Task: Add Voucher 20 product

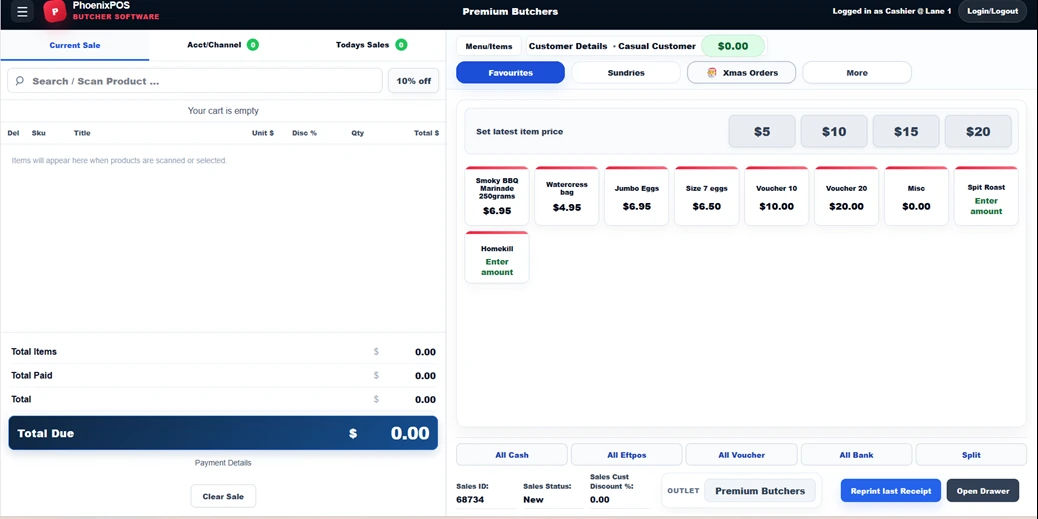Action: [x=846, y=196]
